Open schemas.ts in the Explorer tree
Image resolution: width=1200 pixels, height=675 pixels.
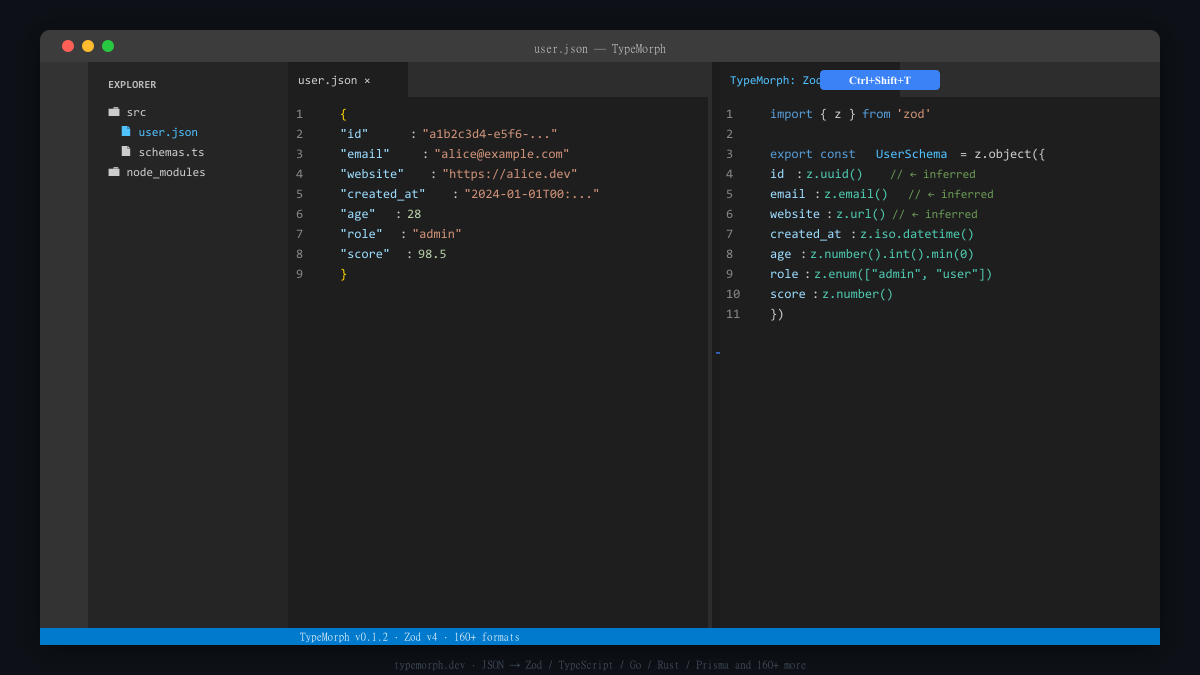pos(171,152)
